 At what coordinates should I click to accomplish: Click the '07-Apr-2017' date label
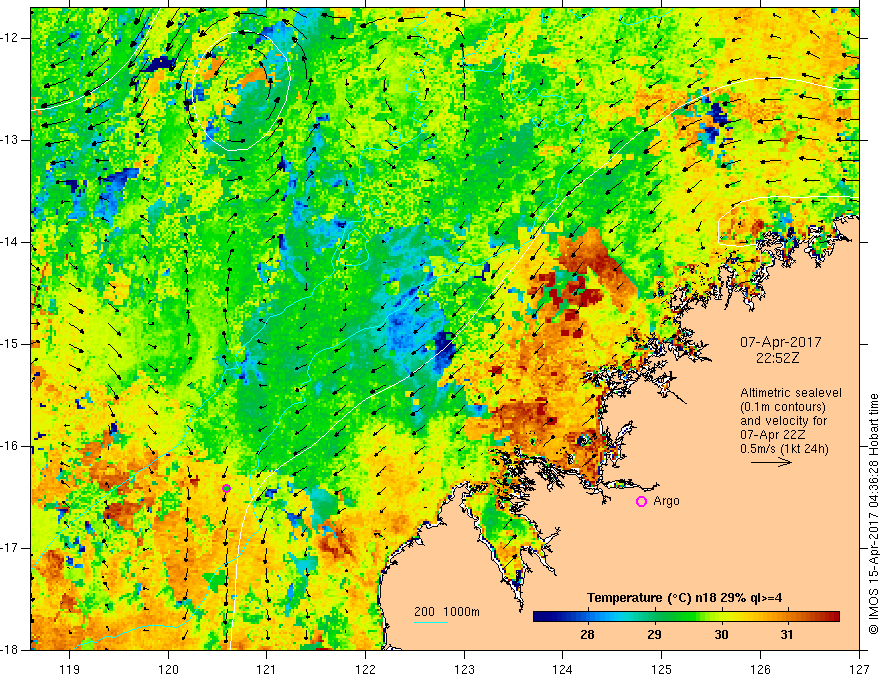[x=781, y=342]
